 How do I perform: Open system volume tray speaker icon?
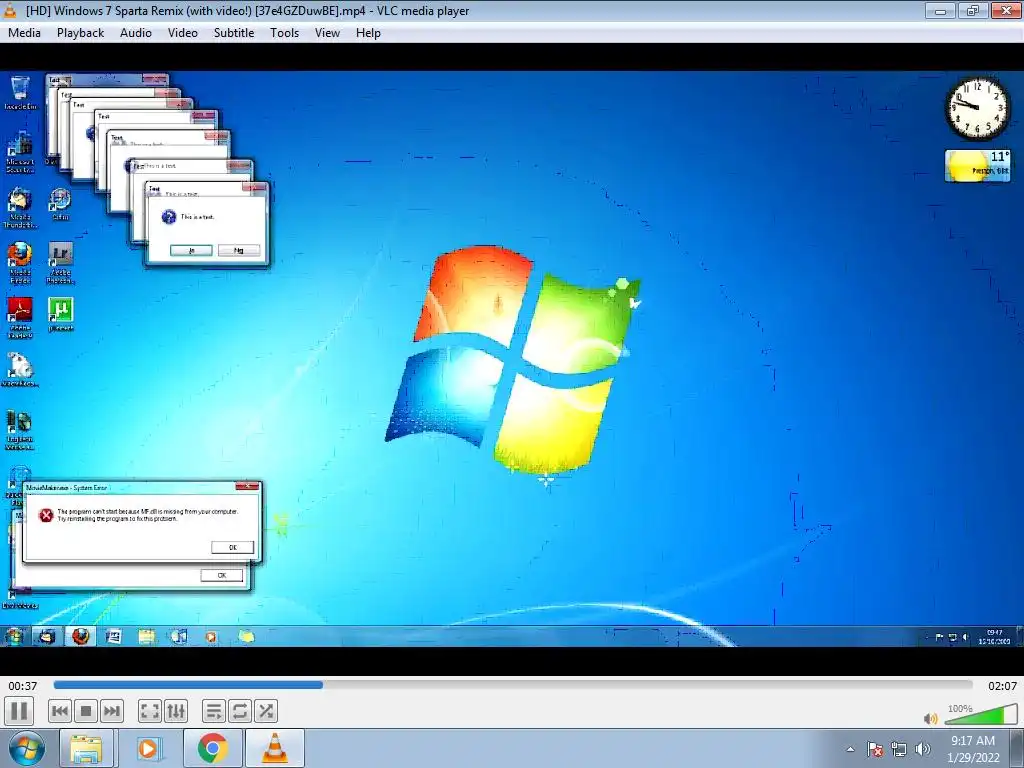tap(923, 749)
